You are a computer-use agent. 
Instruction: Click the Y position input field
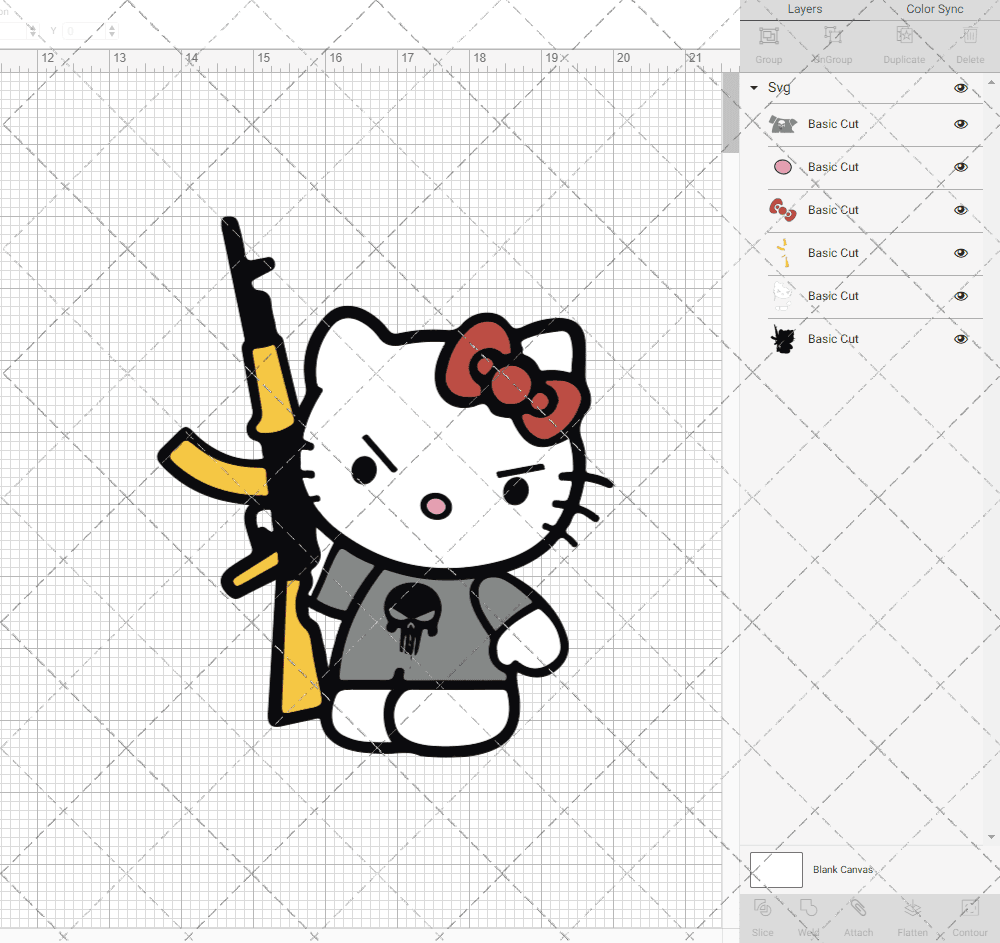pyautogui.click(x=84, y=31)
